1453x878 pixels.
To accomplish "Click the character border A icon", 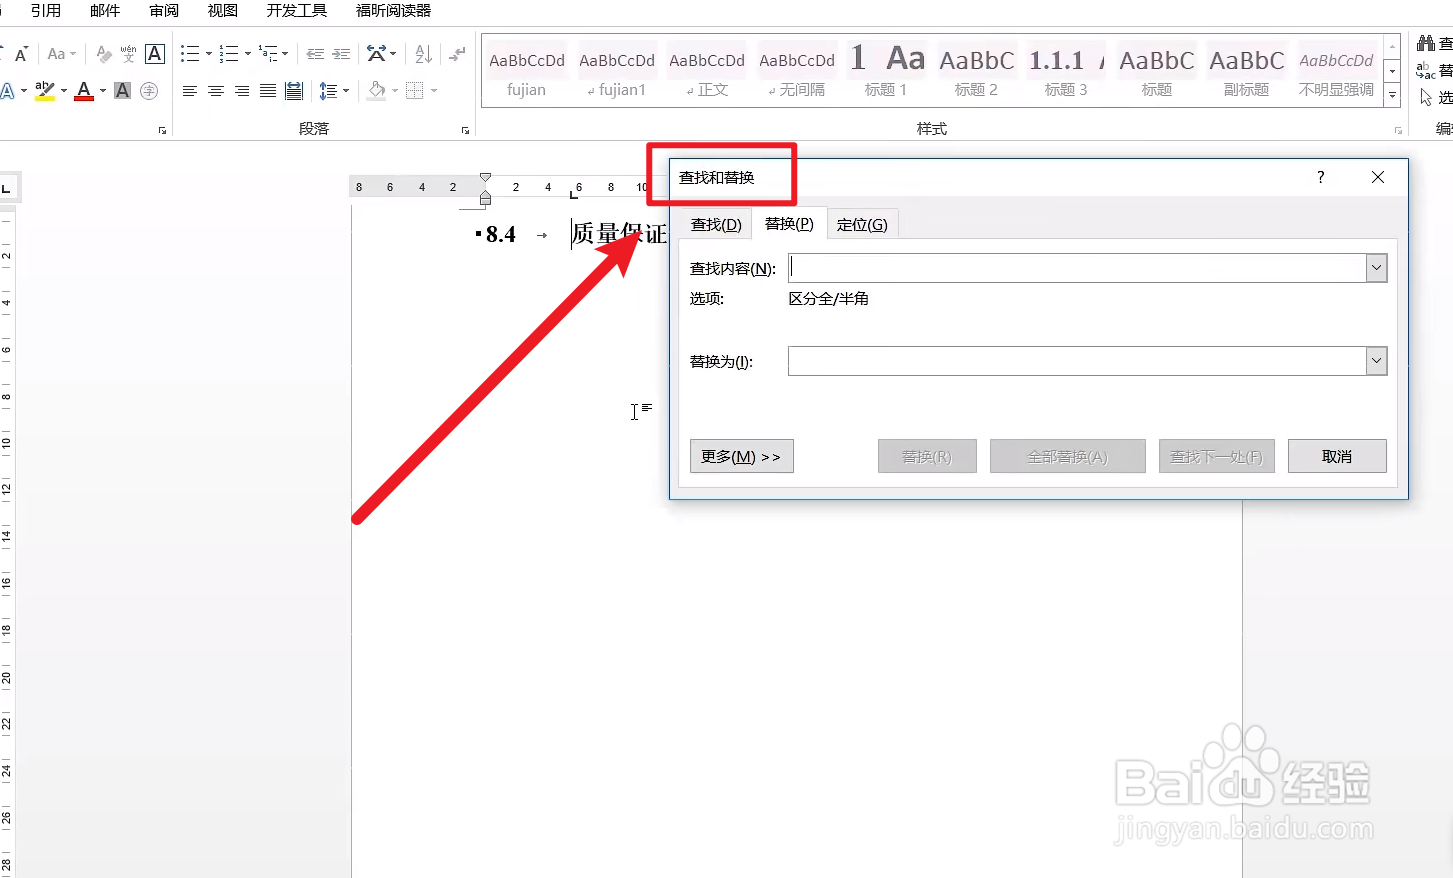I will [x=155, y=54].
